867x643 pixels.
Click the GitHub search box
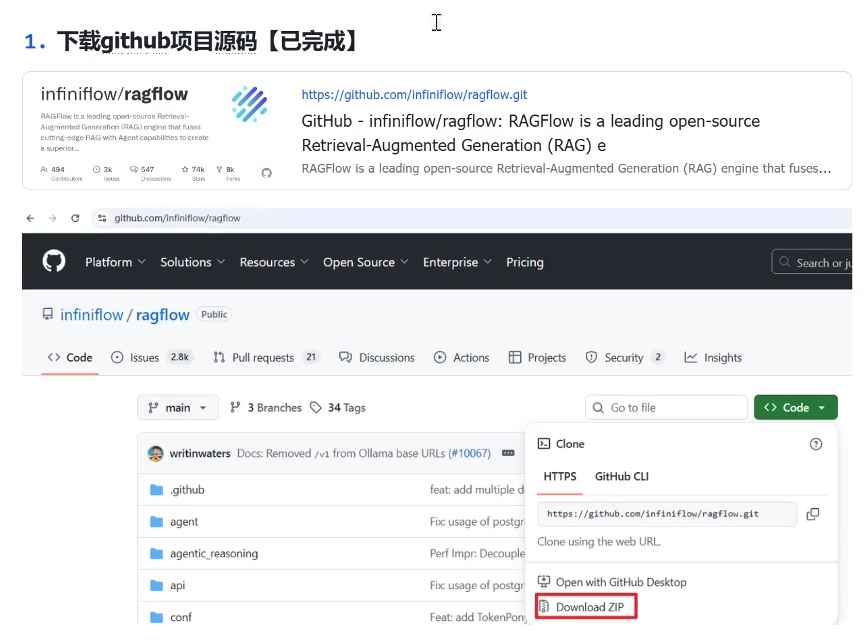[812, 262]
